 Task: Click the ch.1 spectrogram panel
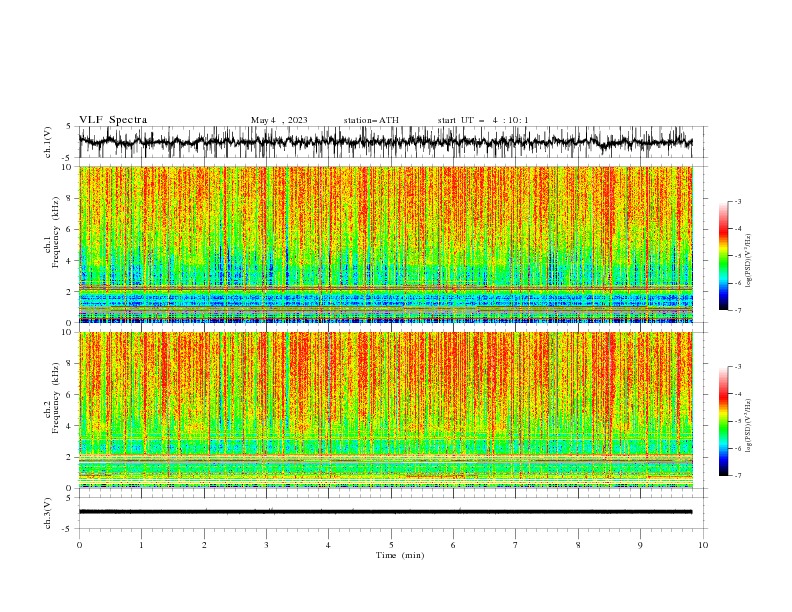click(385, 244)
